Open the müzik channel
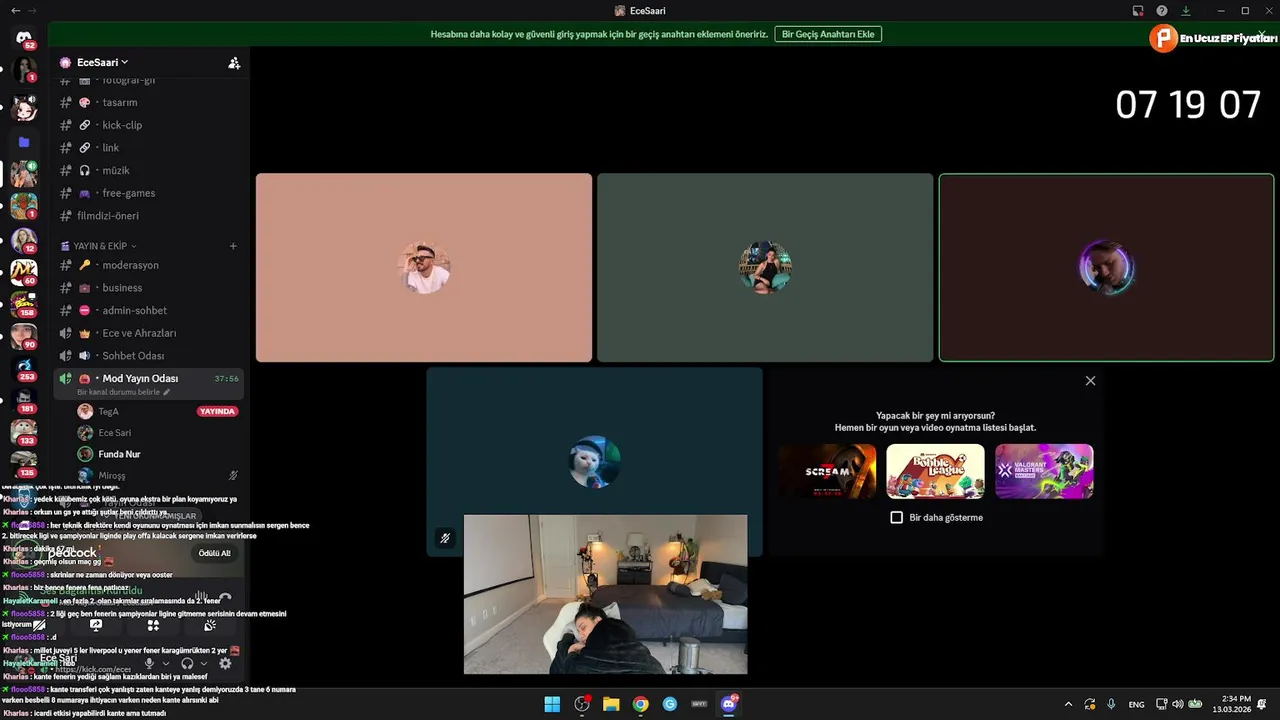This screenshot has height=720, width=1280. 149,170
